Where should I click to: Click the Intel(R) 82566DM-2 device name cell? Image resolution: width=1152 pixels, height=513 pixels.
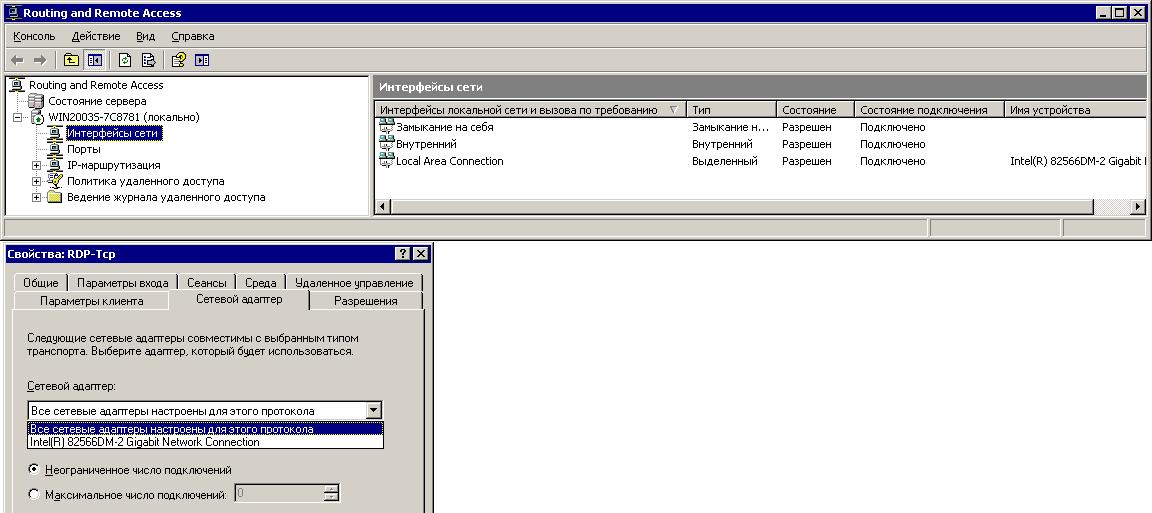[1077, 161]
